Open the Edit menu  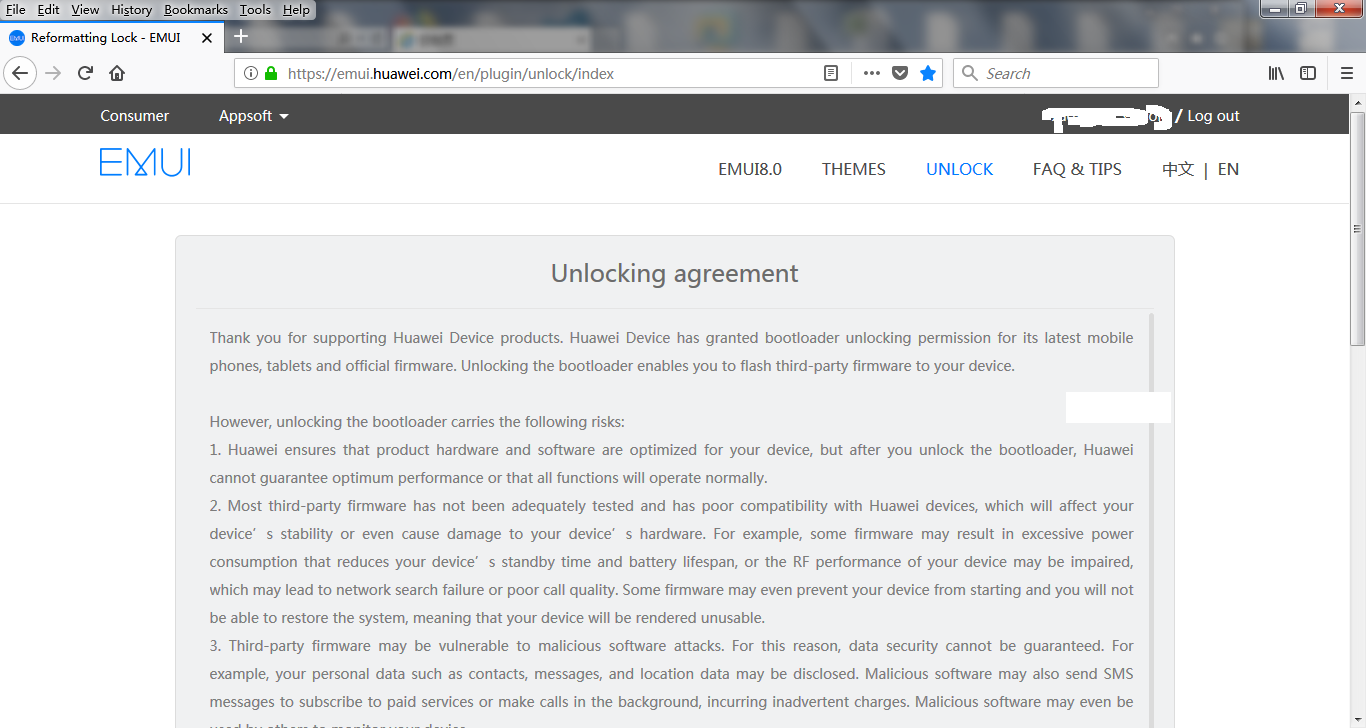coord(48,9)
